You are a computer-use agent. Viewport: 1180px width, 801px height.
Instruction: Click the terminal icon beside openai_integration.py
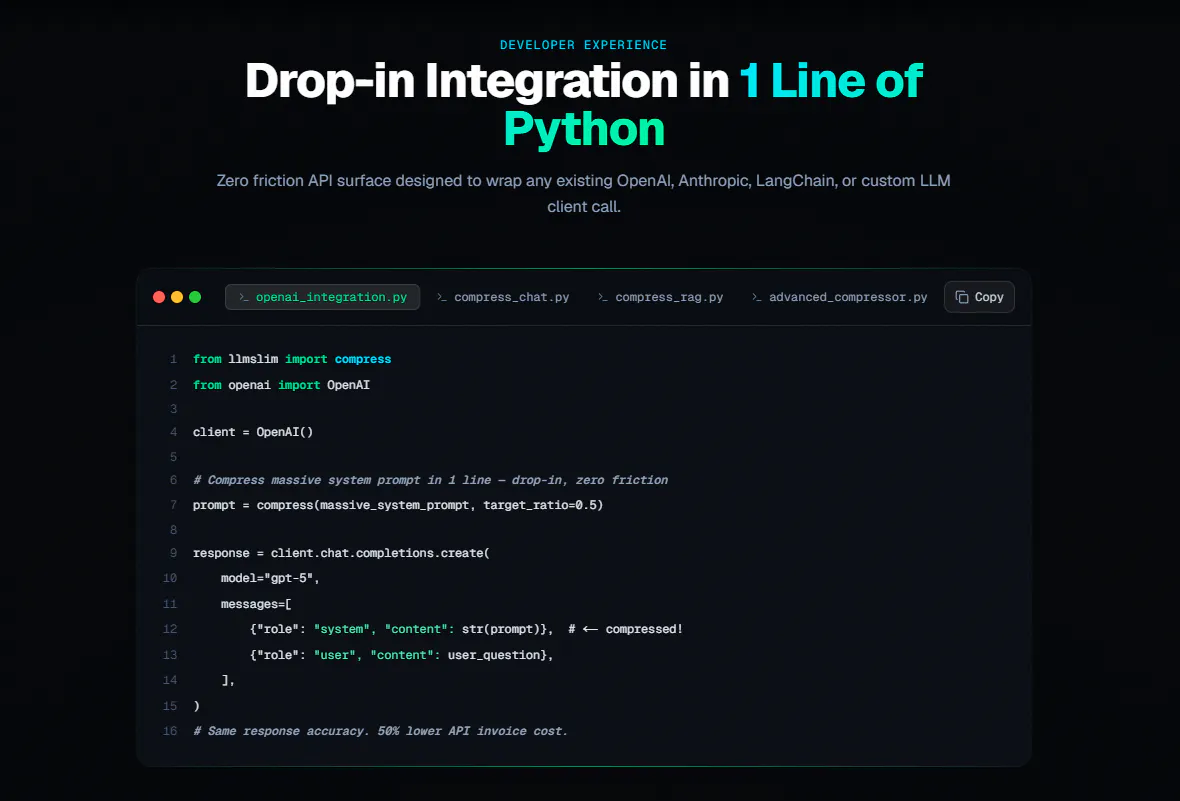point(243,297)
